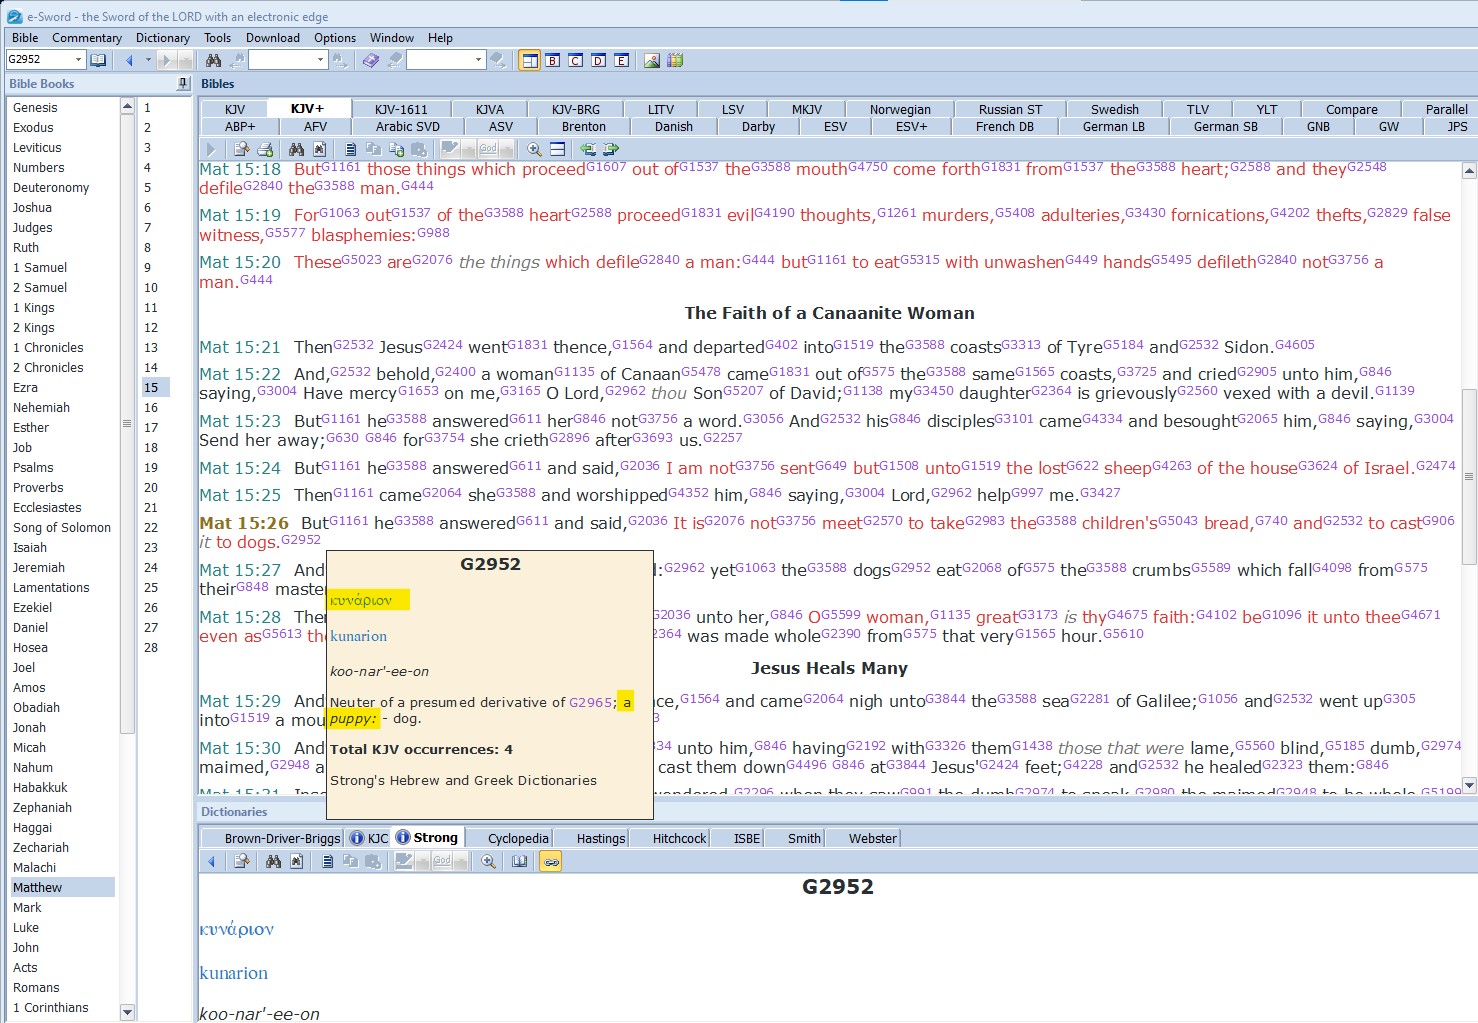The width and height of the screenshot is (1478, 1023).
Task: Click print preview icon in Bible toolbar
Action: (x=242, y=149)
